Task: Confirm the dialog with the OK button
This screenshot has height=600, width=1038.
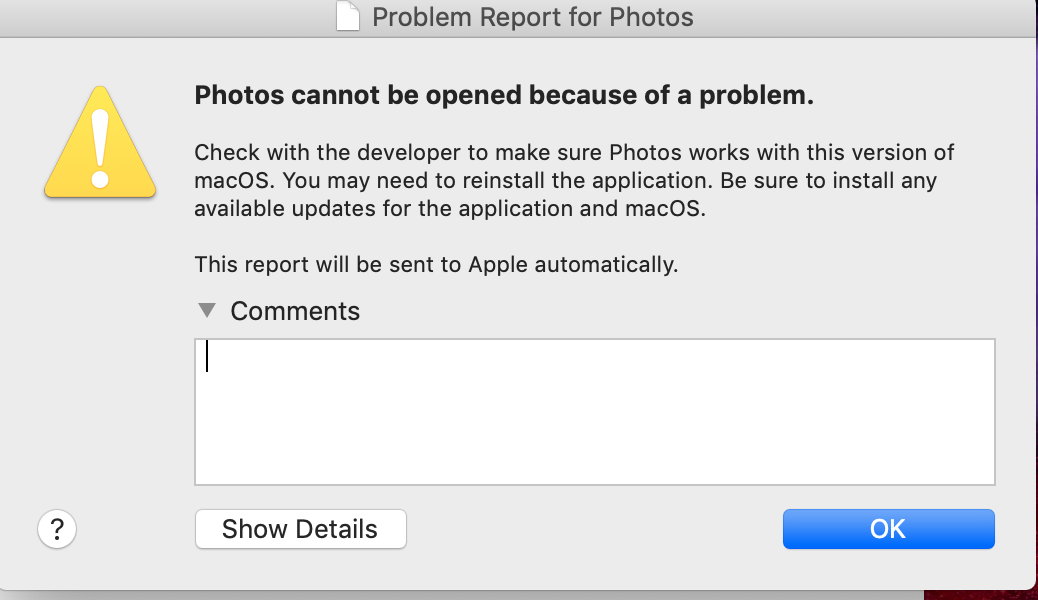Action: coord(888,529)
